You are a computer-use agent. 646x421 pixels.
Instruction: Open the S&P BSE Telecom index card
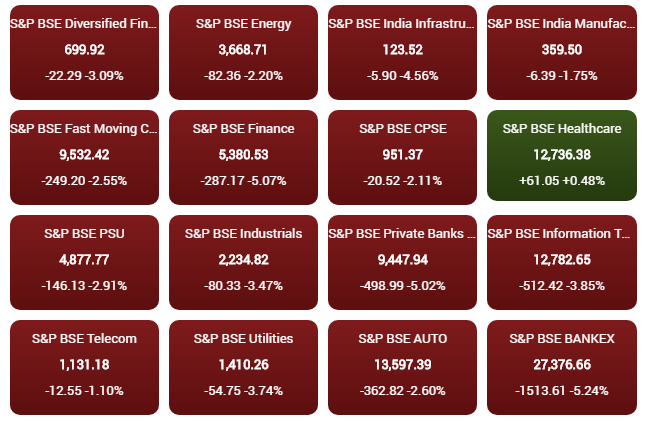click(x=84, y=365)
